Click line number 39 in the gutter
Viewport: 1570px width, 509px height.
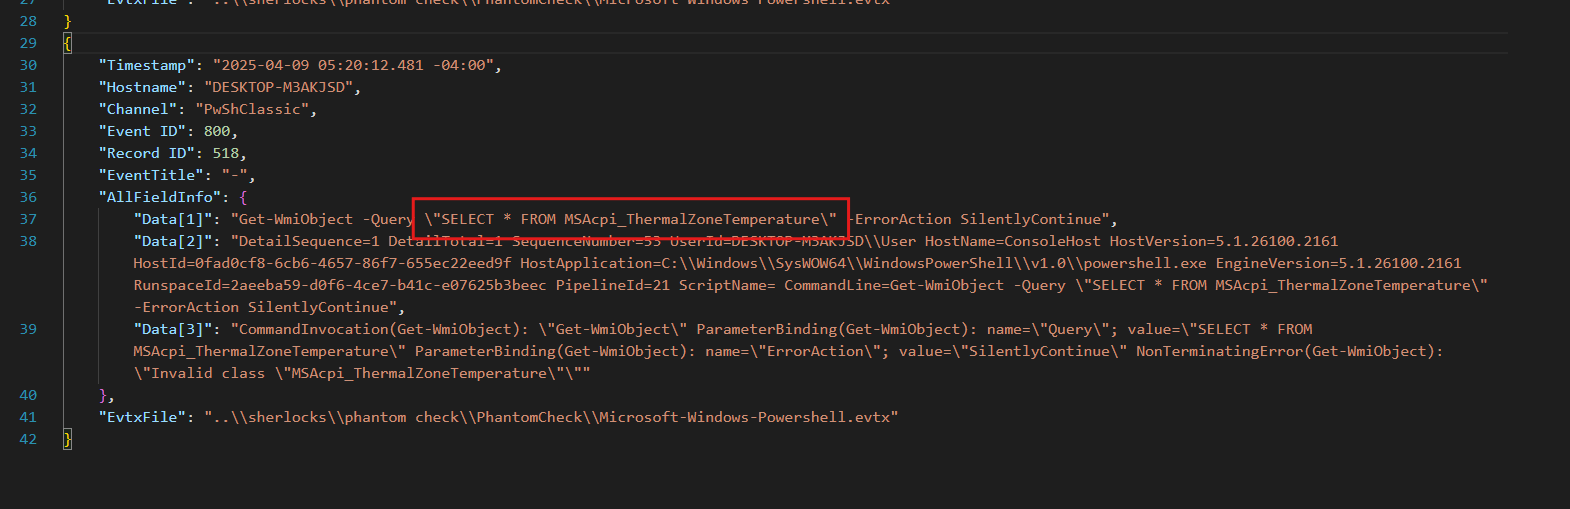[28, 329]
